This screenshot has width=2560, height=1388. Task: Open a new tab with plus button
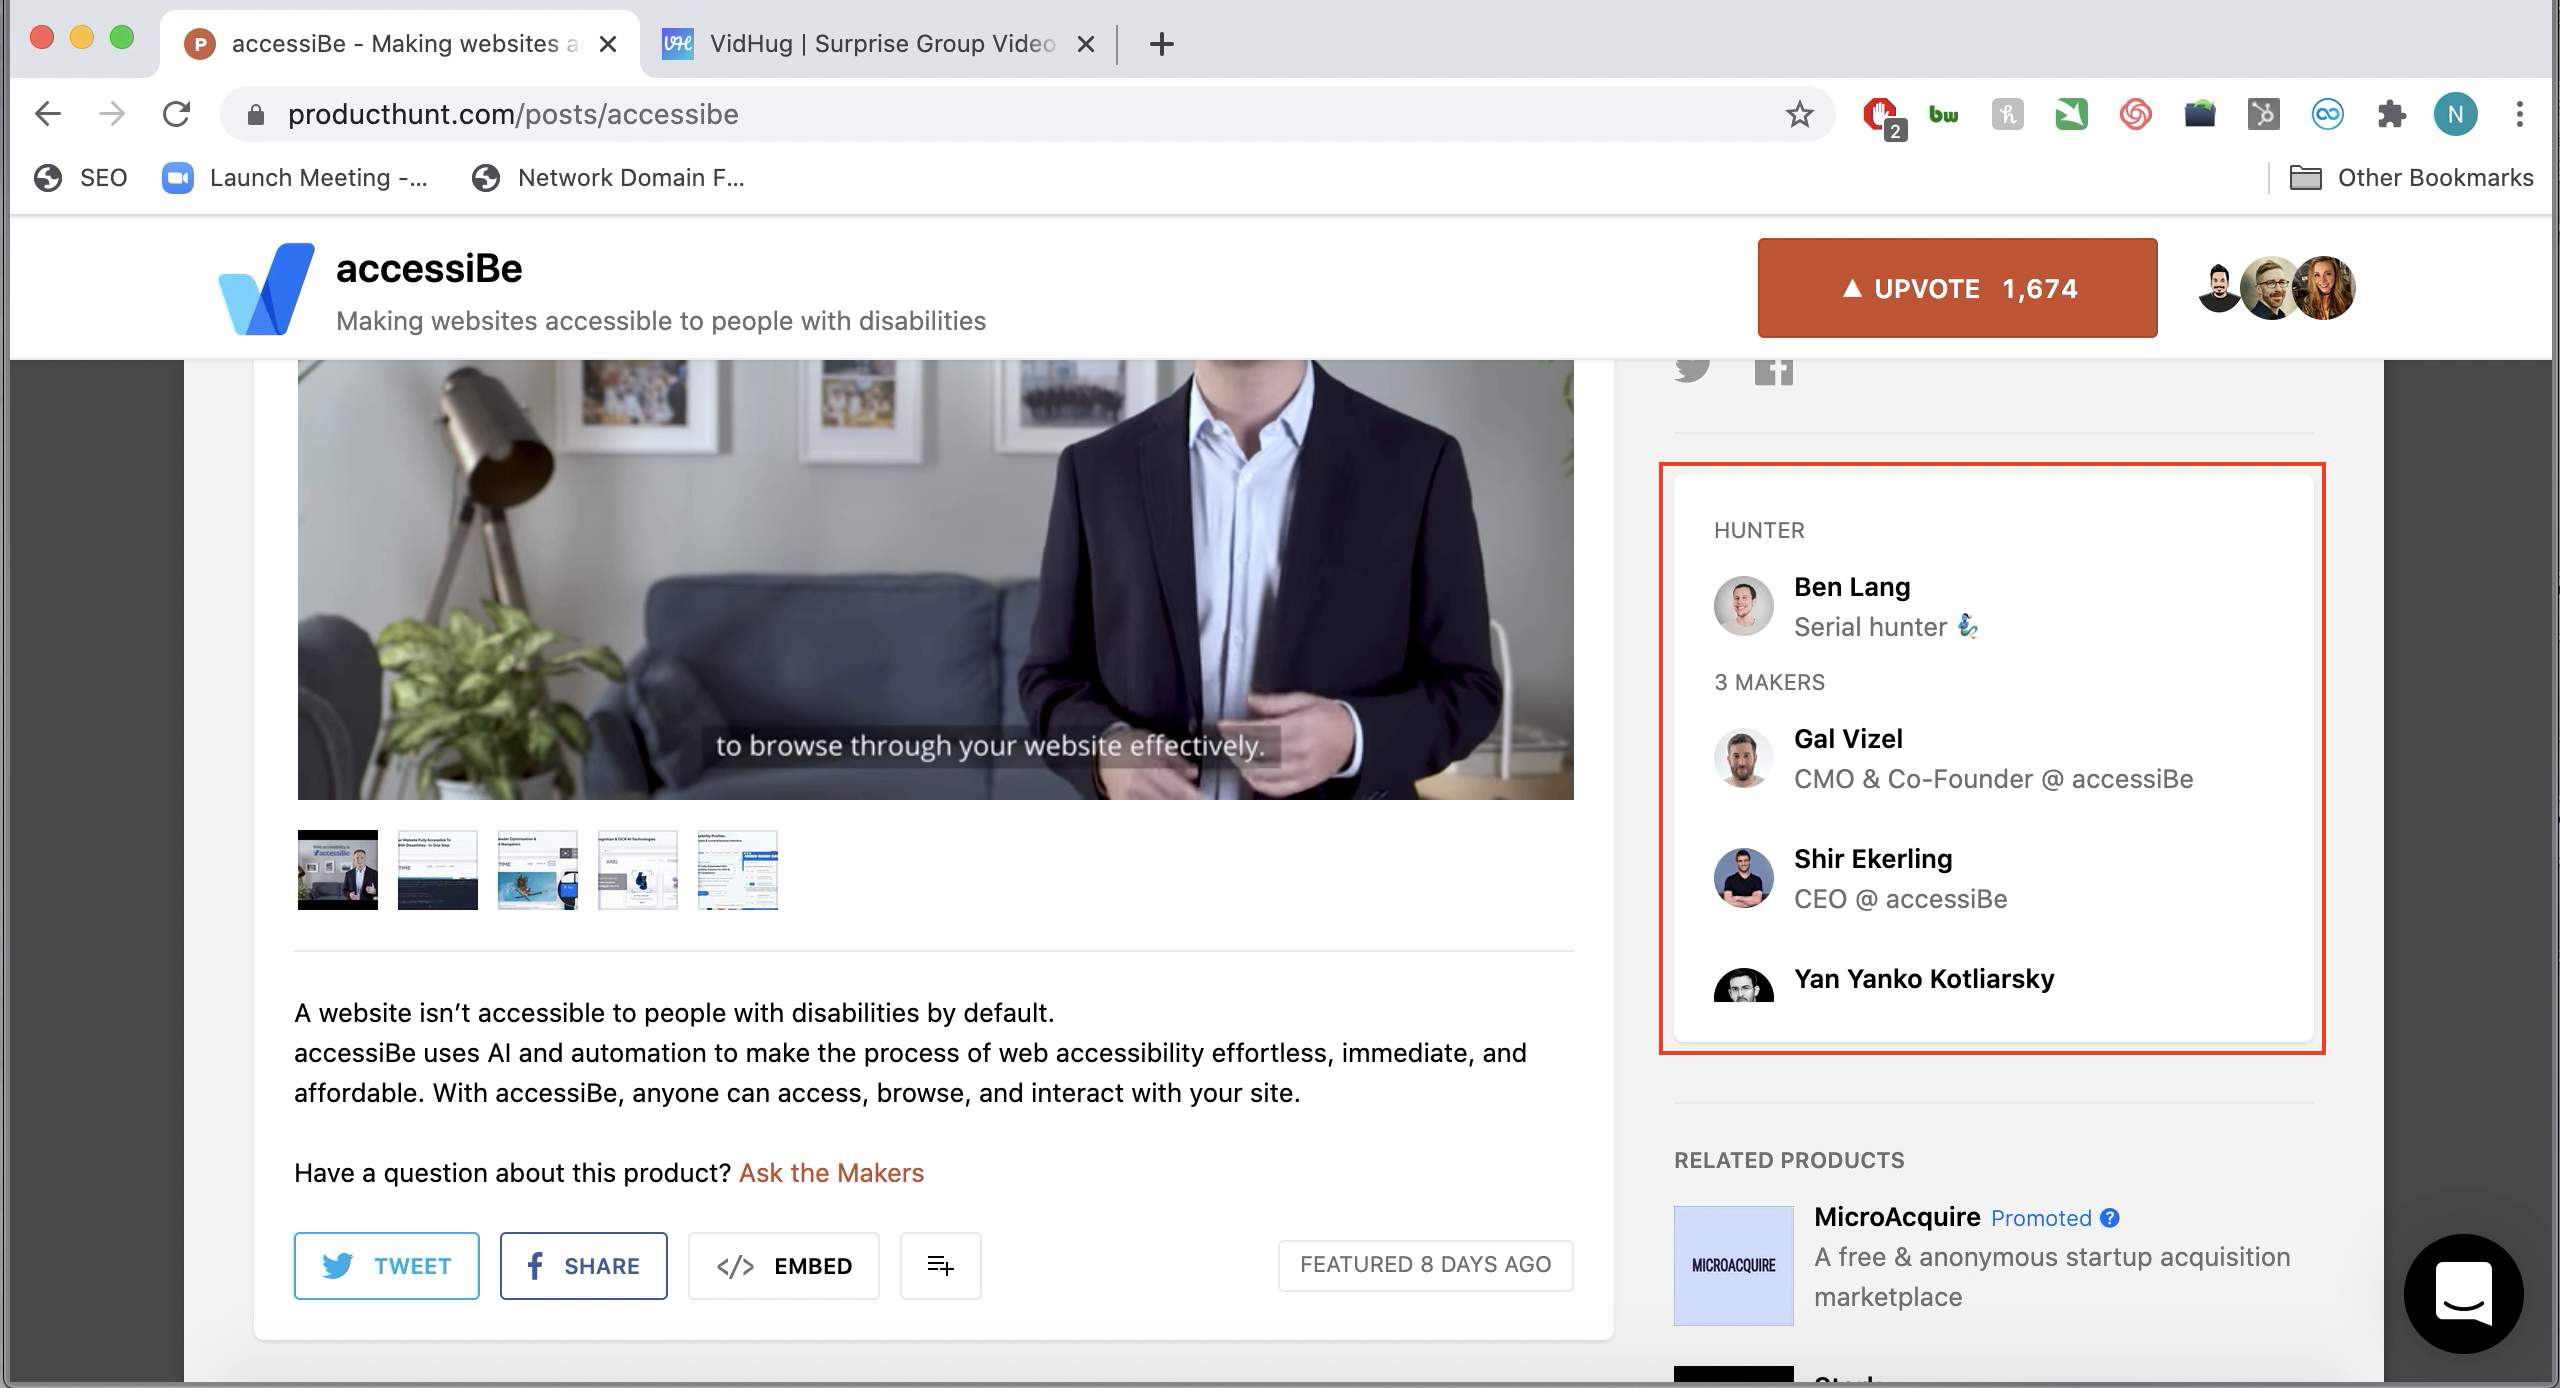[1161, 44]
